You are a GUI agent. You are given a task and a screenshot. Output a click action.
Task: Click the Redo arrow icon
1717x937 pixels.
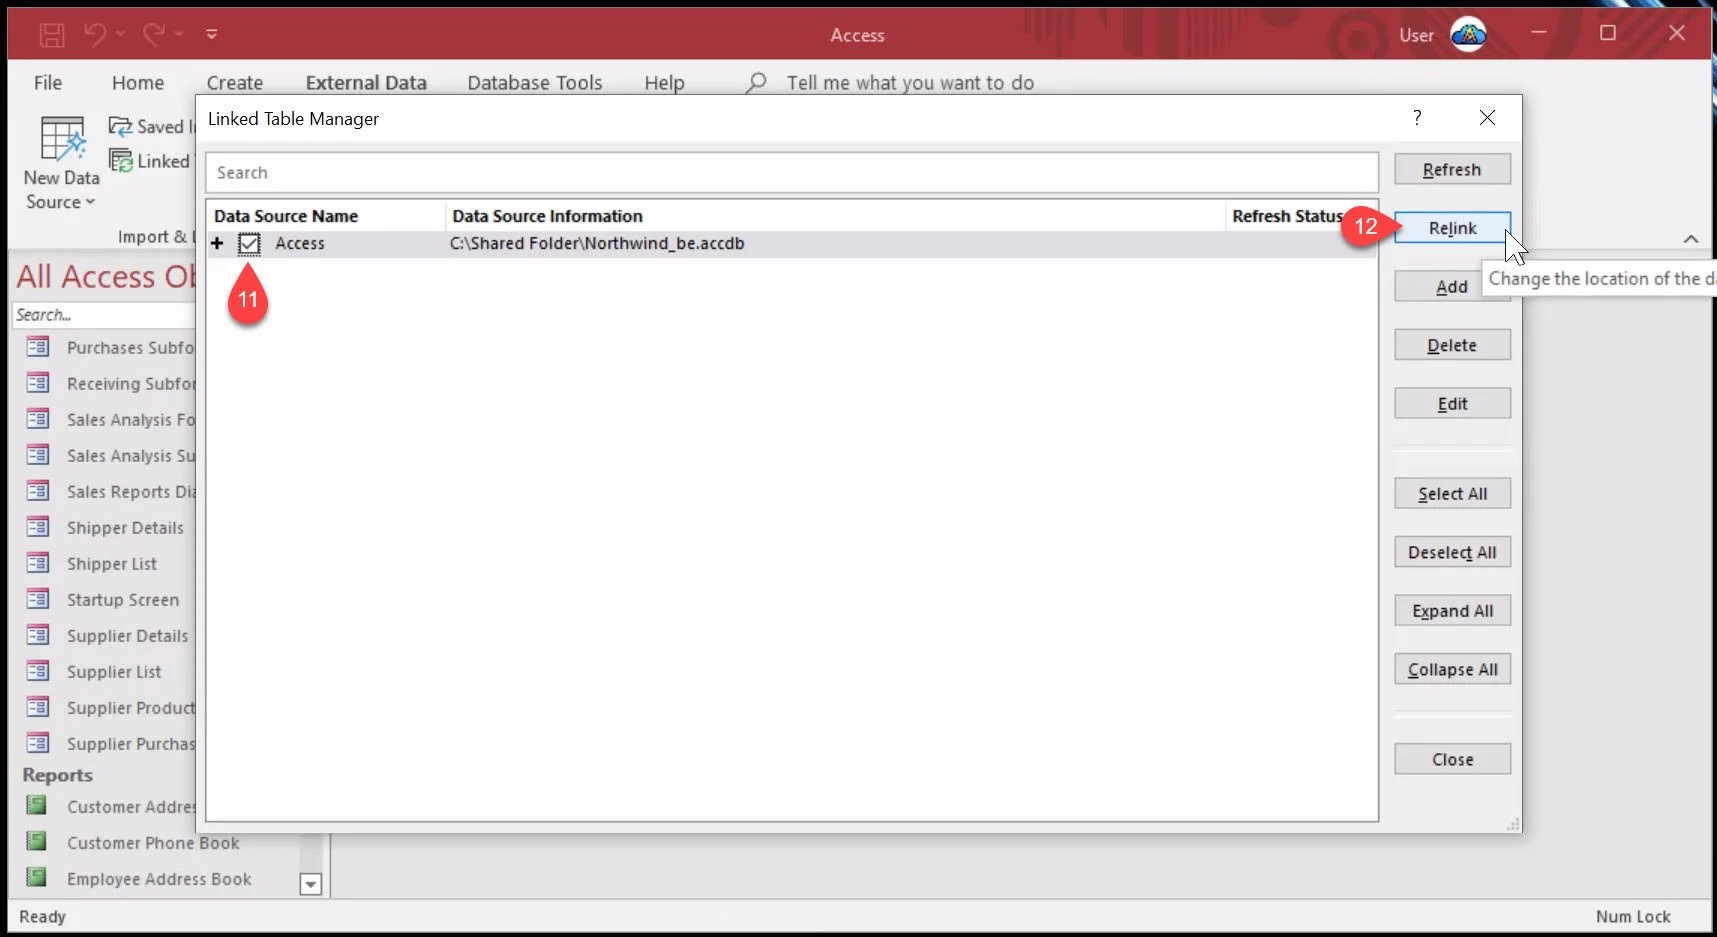tap(153, 34)
